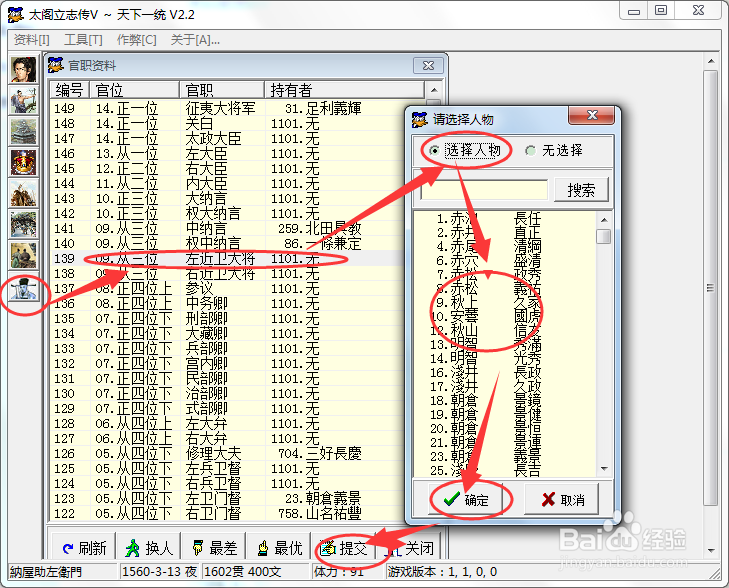Select row 137 参议
The width and height of the screenshot is (729, 588).
[x=228, y=289]
